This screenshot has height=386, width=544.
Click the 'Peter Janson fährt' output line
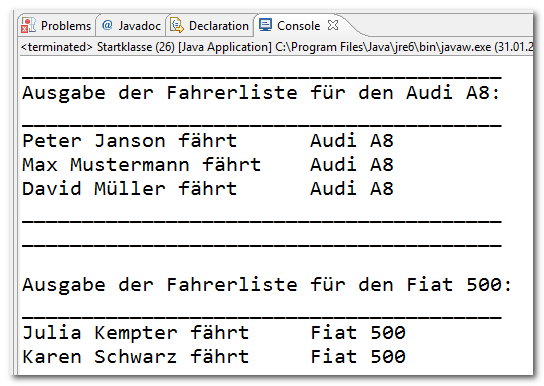pyautogui.click(x=130, y=141)
